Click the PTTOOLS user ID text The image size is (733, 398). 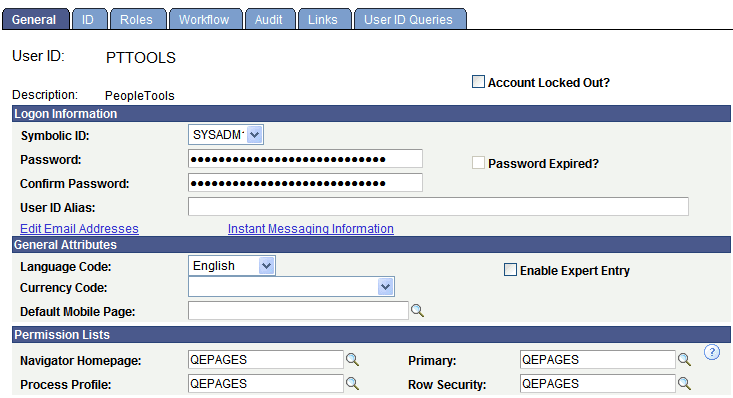[141, 58]
